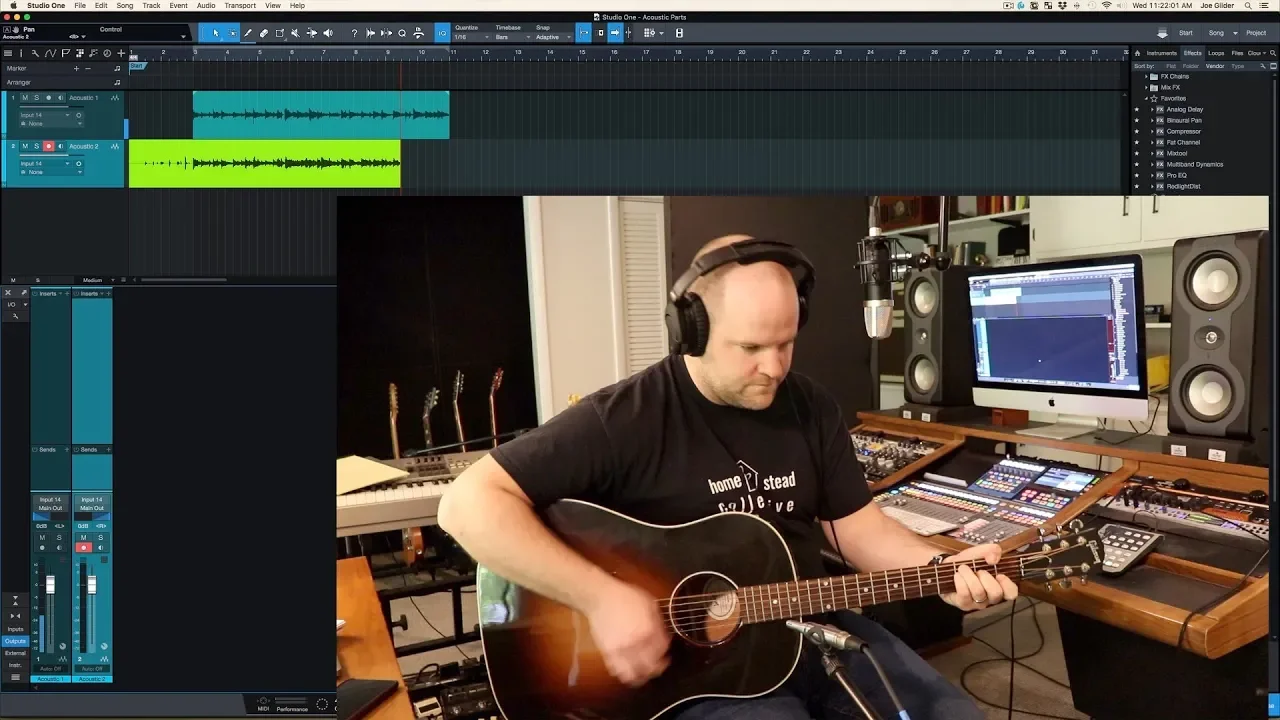Viewport: 1280px width, 720px height.
Task: Open the track list menu icon
Action: (7, 53)
